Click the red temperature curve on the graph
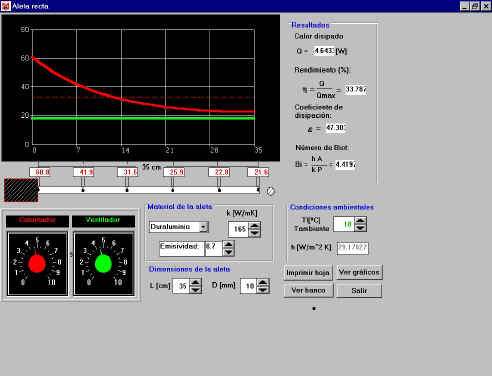 [x=121, y=99]
